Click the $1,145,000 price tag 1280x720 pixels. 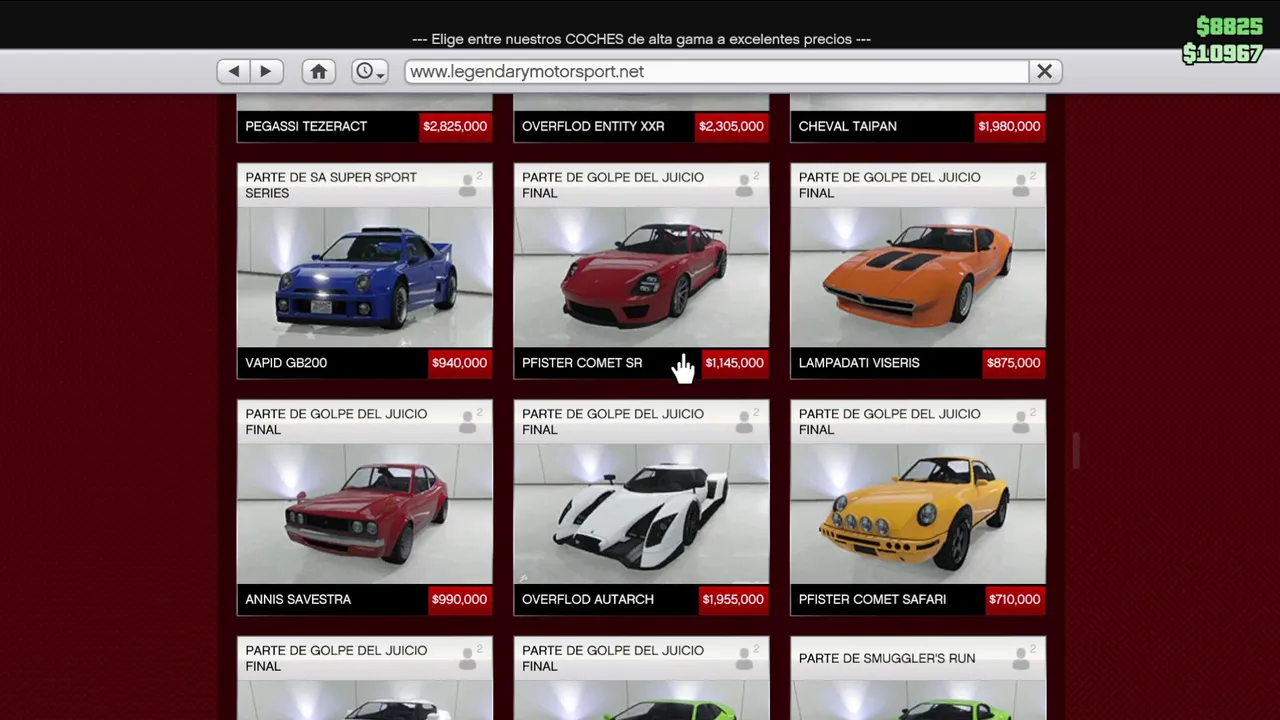734,363
